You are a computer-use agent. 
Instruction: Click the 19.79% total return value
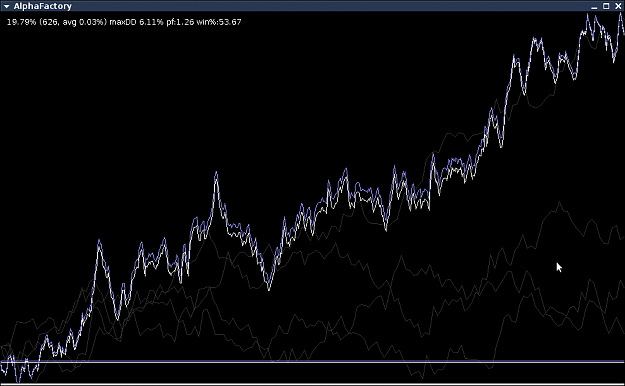(x=22, y=22)
